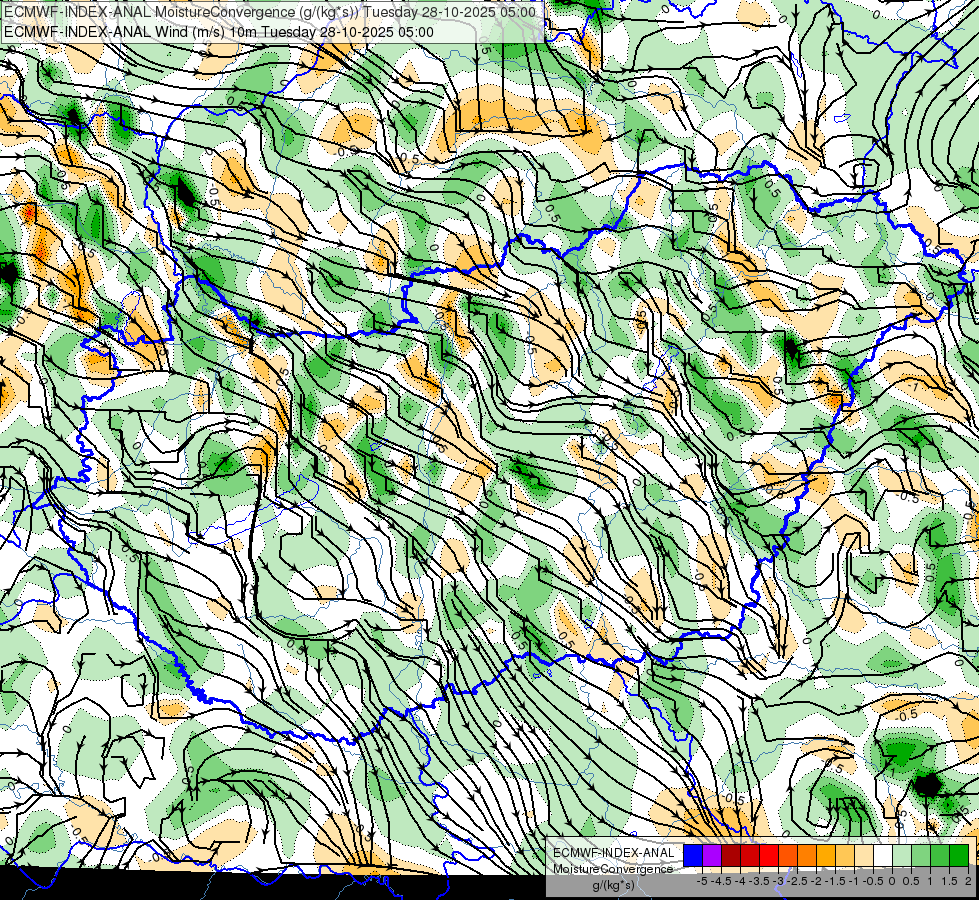Click the -3.5 legend tick label
Screen dimensions: 979x900
(759, 881)
